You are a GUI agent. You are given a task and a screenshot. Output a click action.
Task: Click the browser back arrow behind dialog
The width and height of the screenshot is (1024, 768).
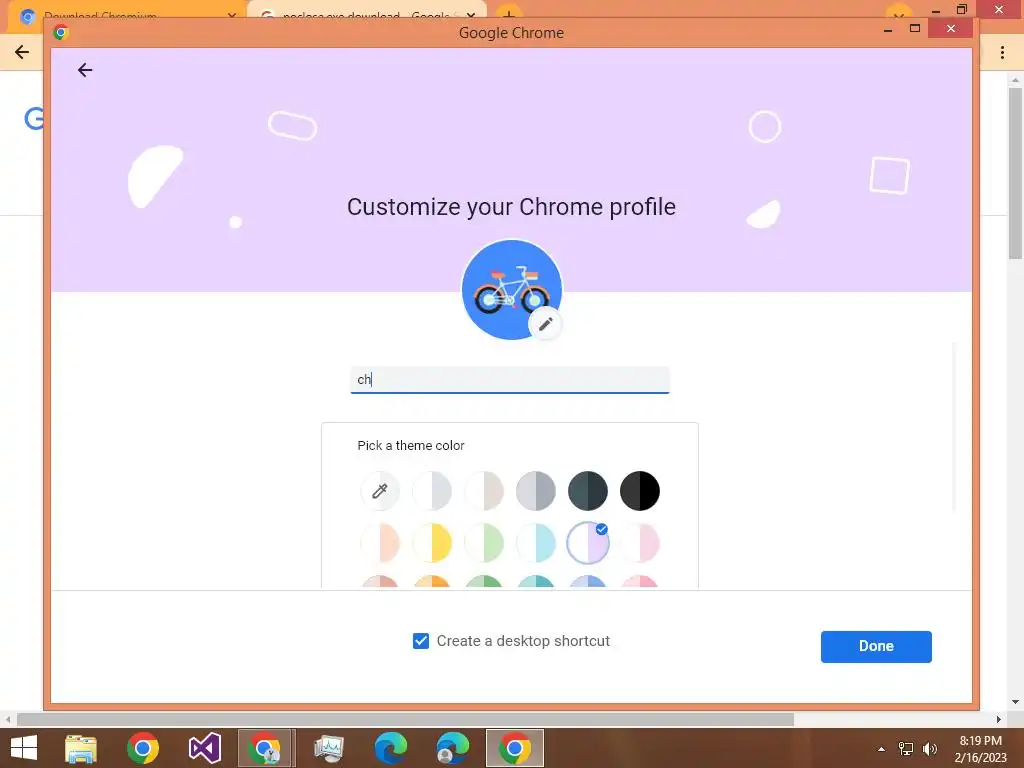click(22, 52)
